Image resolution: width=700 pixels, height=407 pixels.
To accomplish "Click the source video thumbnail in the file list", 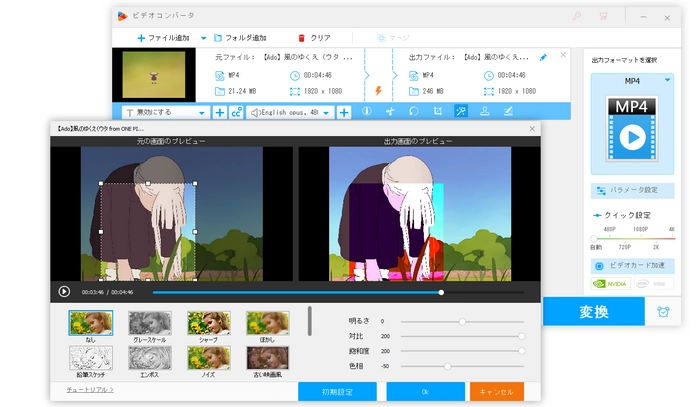I will 154,75.
